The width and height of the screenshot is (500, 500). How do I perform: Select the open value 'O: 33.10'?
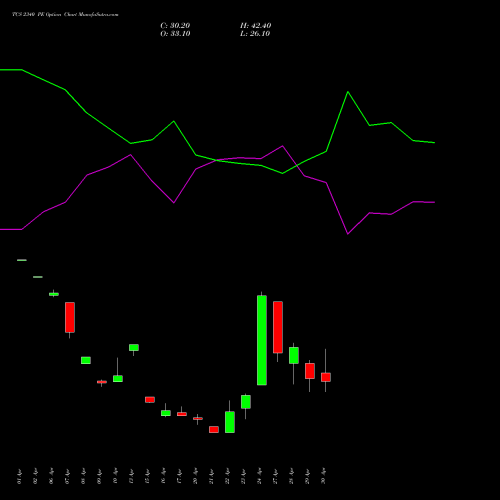pyautogui.click(x=175, y=34)
